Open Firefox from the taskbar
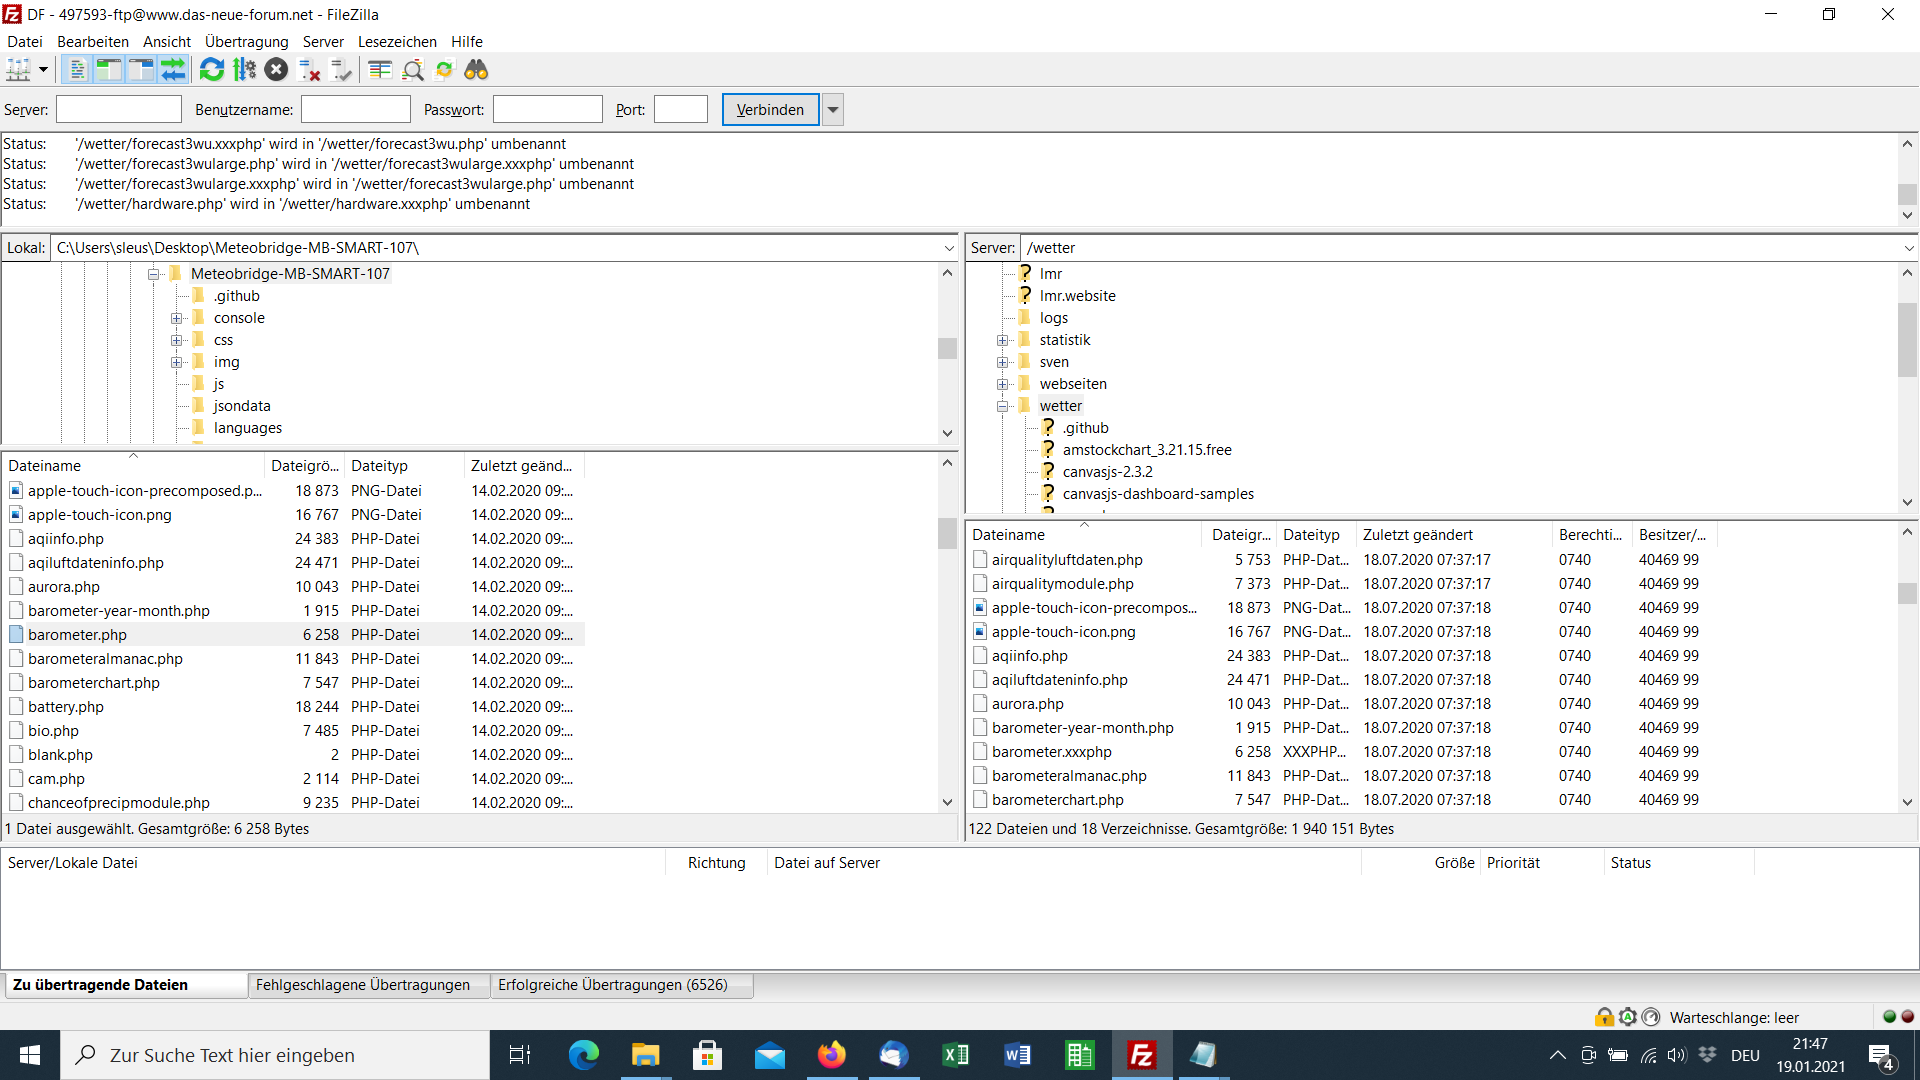Image resolution: width=1920 pixels, height=1080 pixels. point(832,1055)
